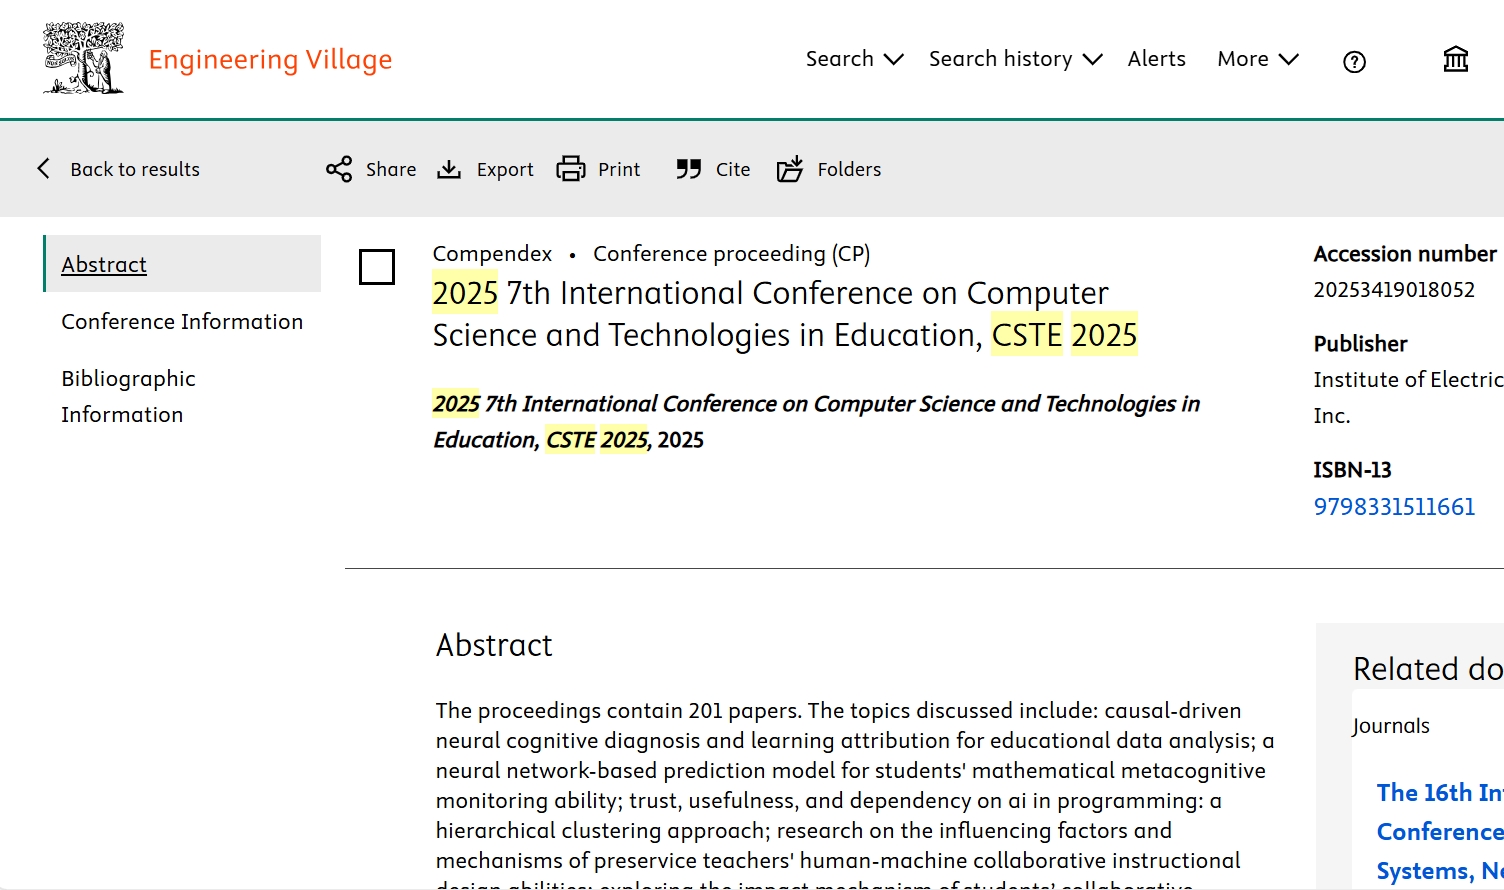Click the Compendex database label

point(492,254)
